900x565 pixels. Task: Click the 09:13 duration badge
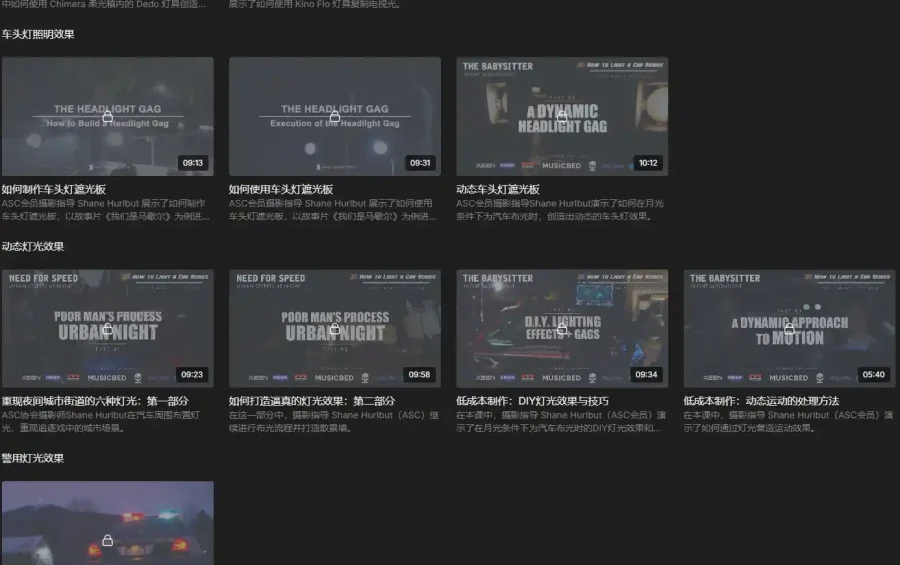pyautogui.click(x=192, y=163)
